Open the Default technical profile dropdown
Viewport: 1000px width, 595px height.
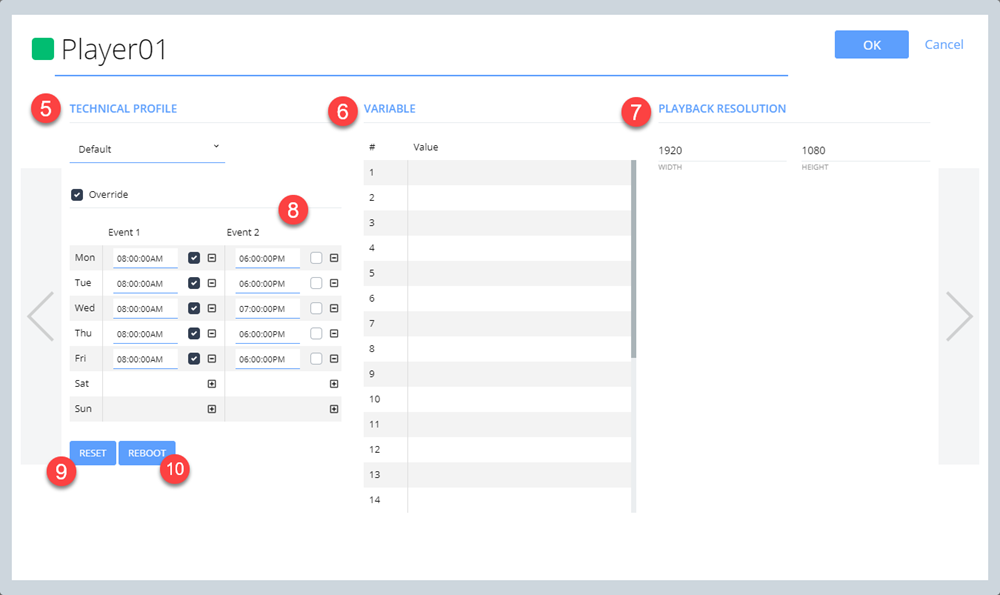point(147,149)
